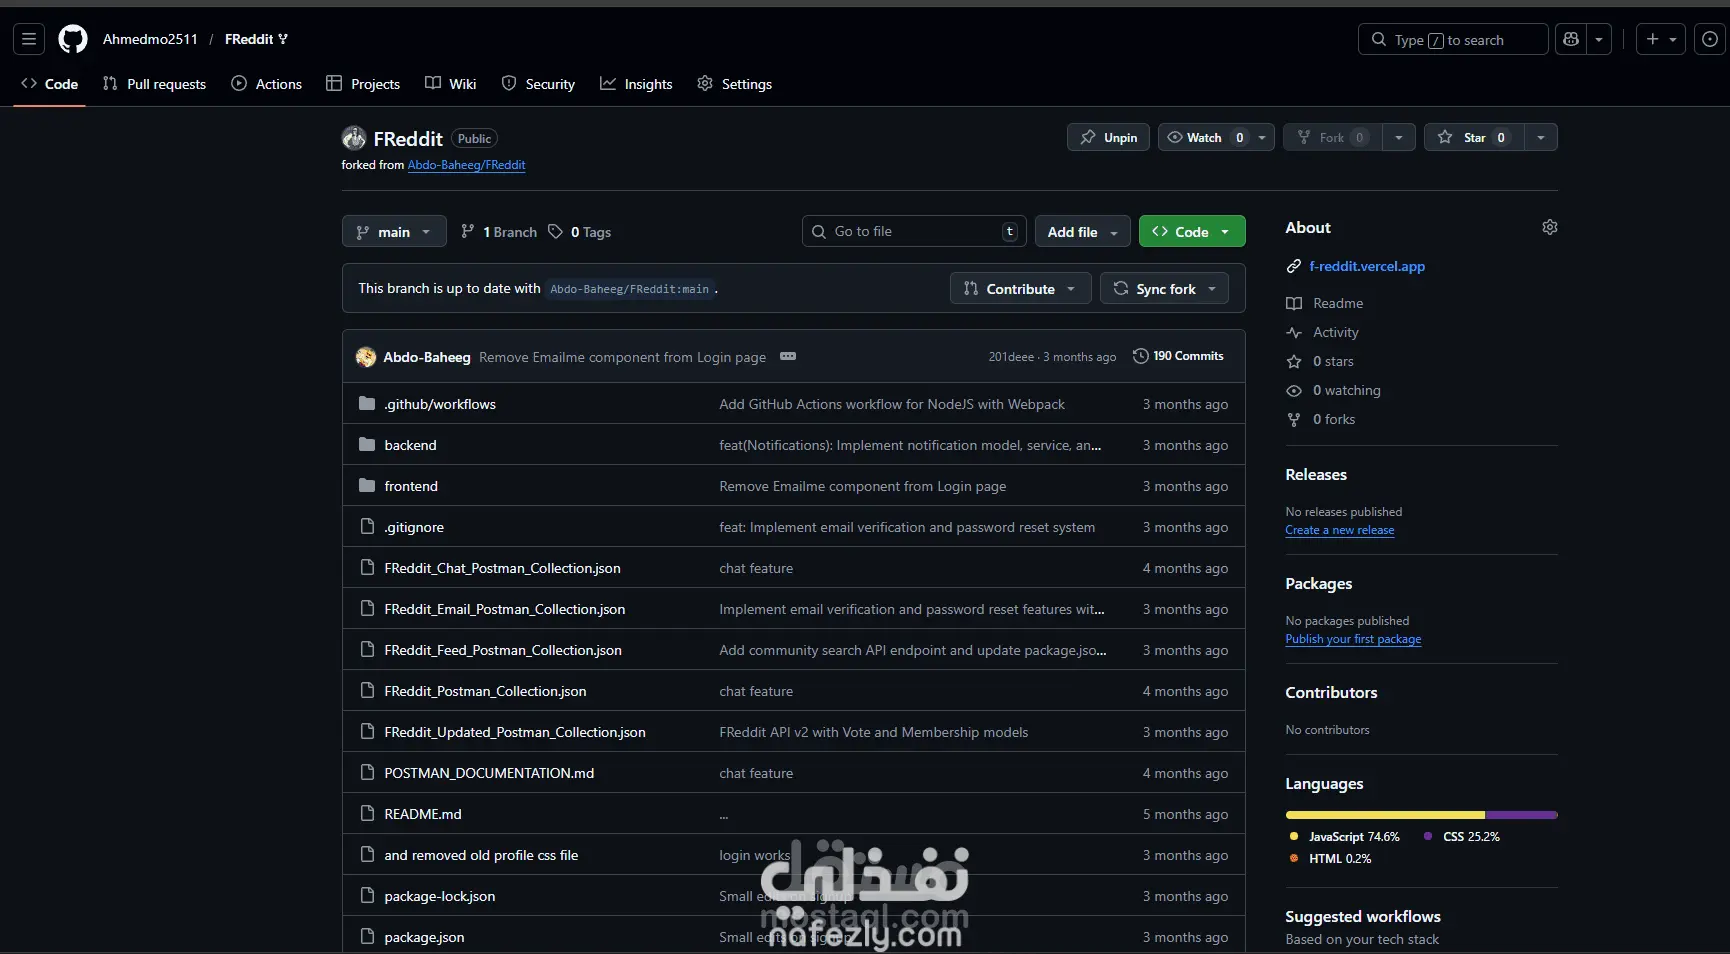Open the parent repo Abdo-Baheeg/FReddit link
The width and height of the screenshot is (1730, 954).
click(x=466, y=165)
